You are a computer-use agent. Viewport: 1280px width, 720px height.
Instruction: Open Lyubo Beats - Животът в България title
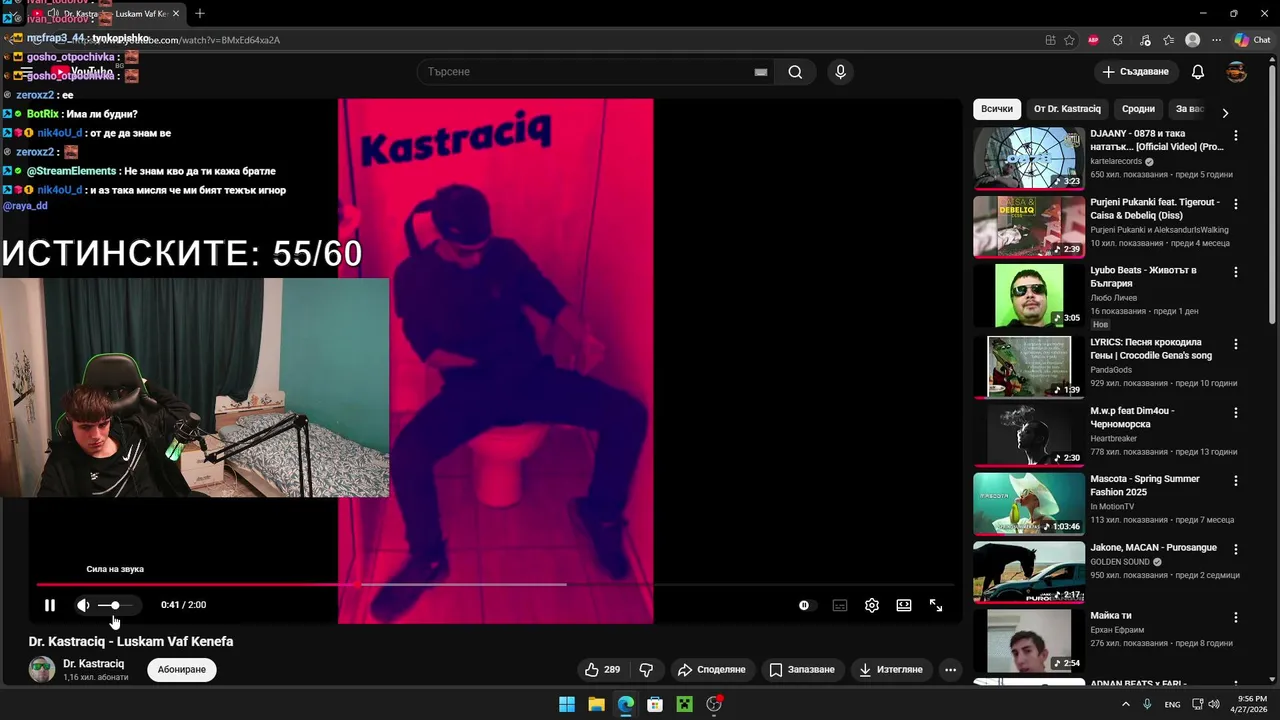(1143, 277)
